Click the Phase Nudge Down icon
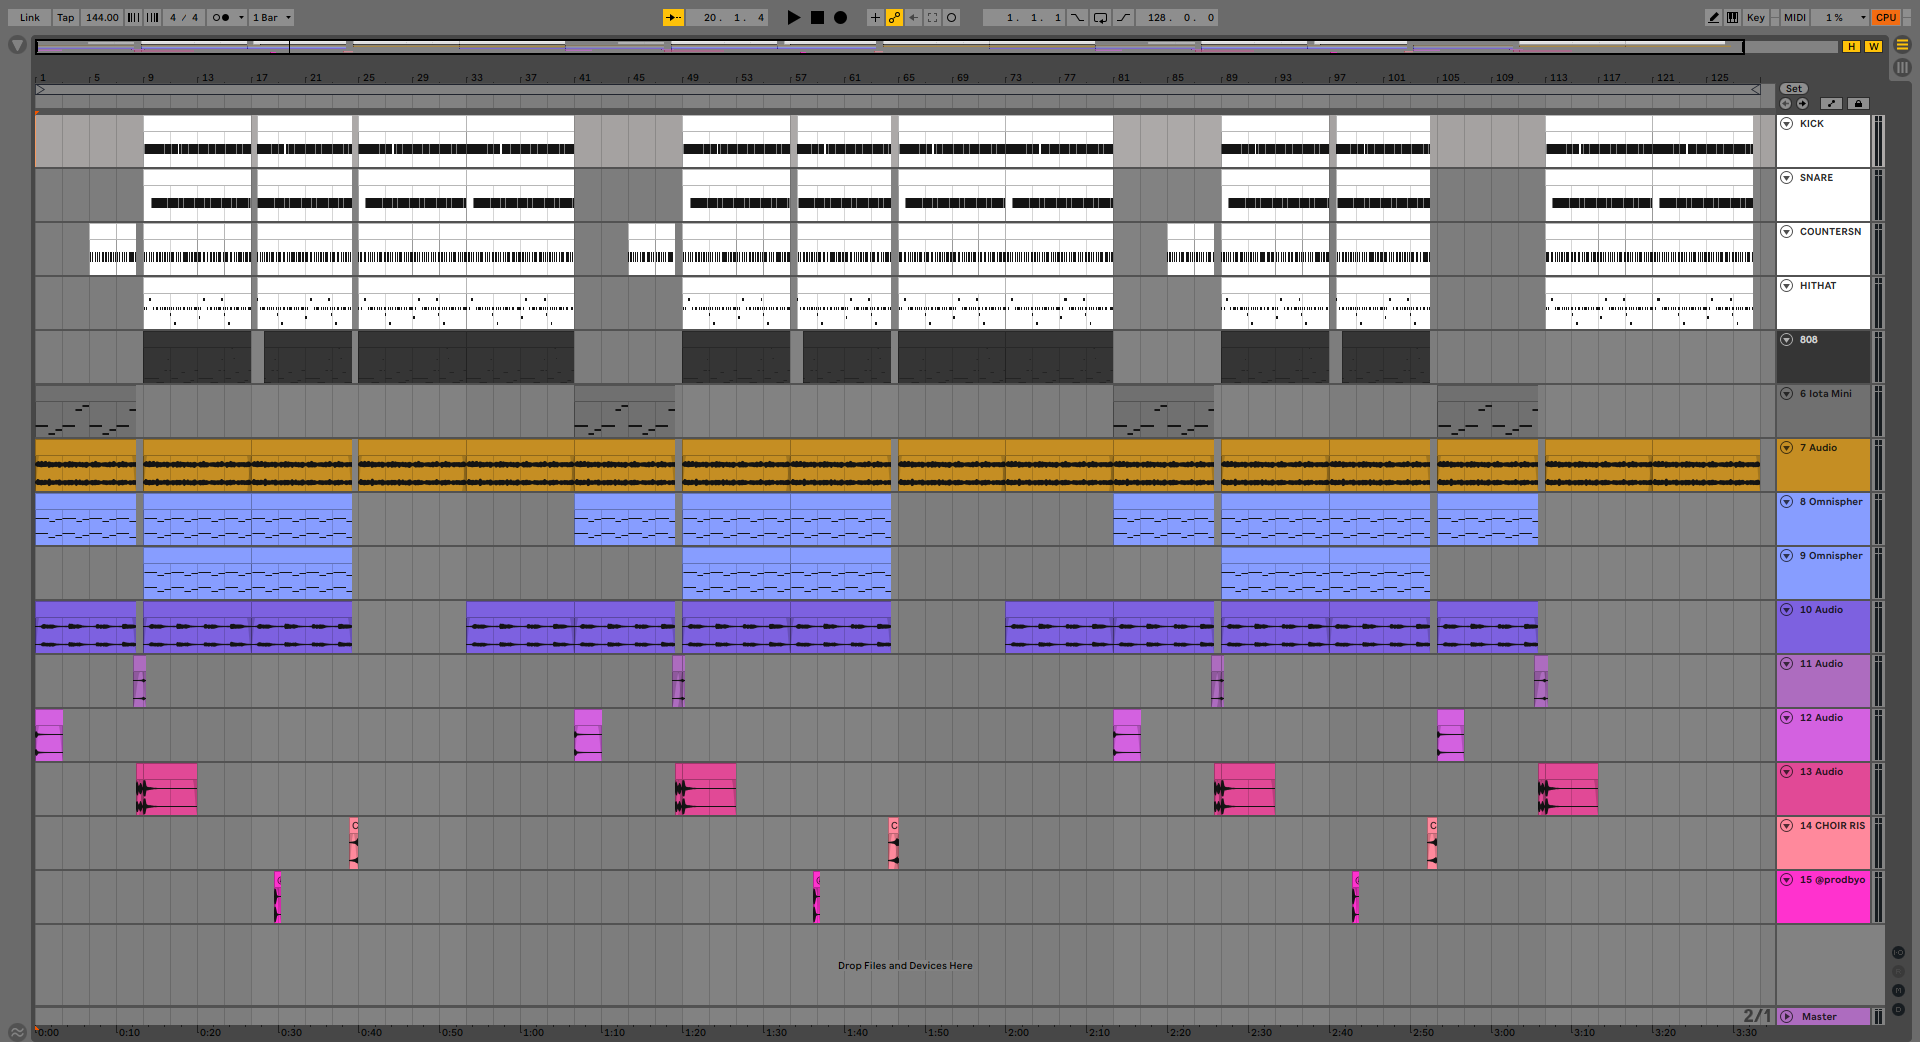This screenshot has width=1920, height=1042. click(x=134, y=17)
